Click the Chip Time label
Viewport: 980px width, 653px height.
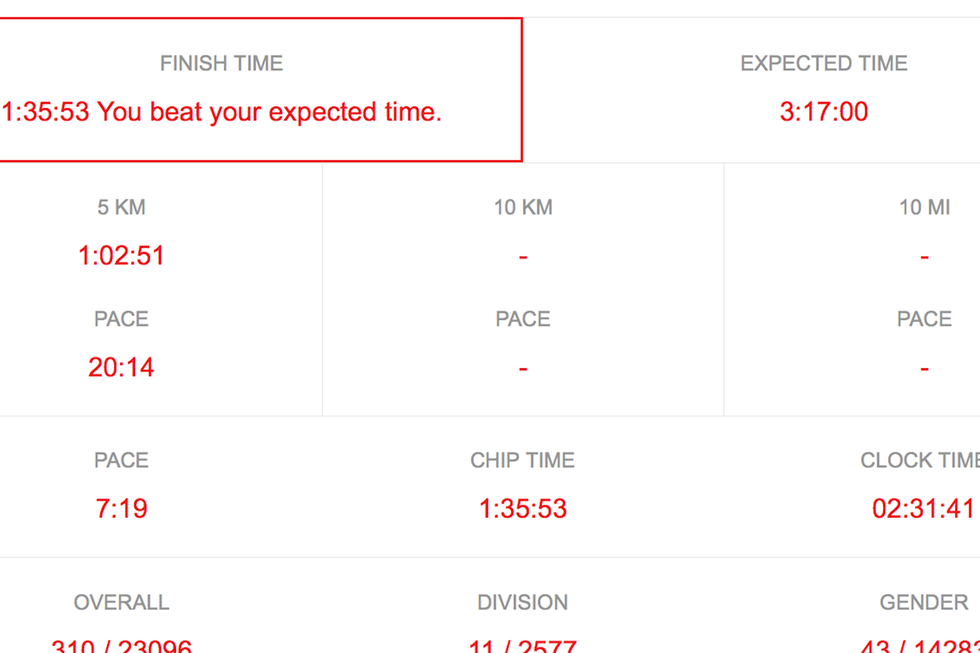click(522, 460)
